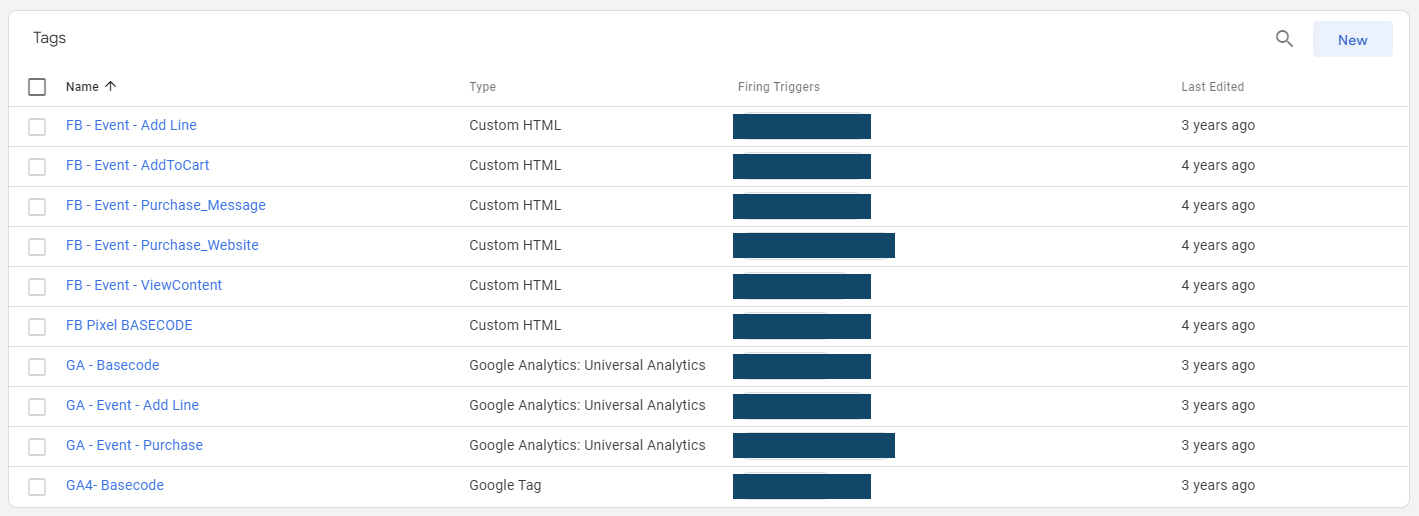Click firing trigger of FB - Event - Purchase_Website

813,246
